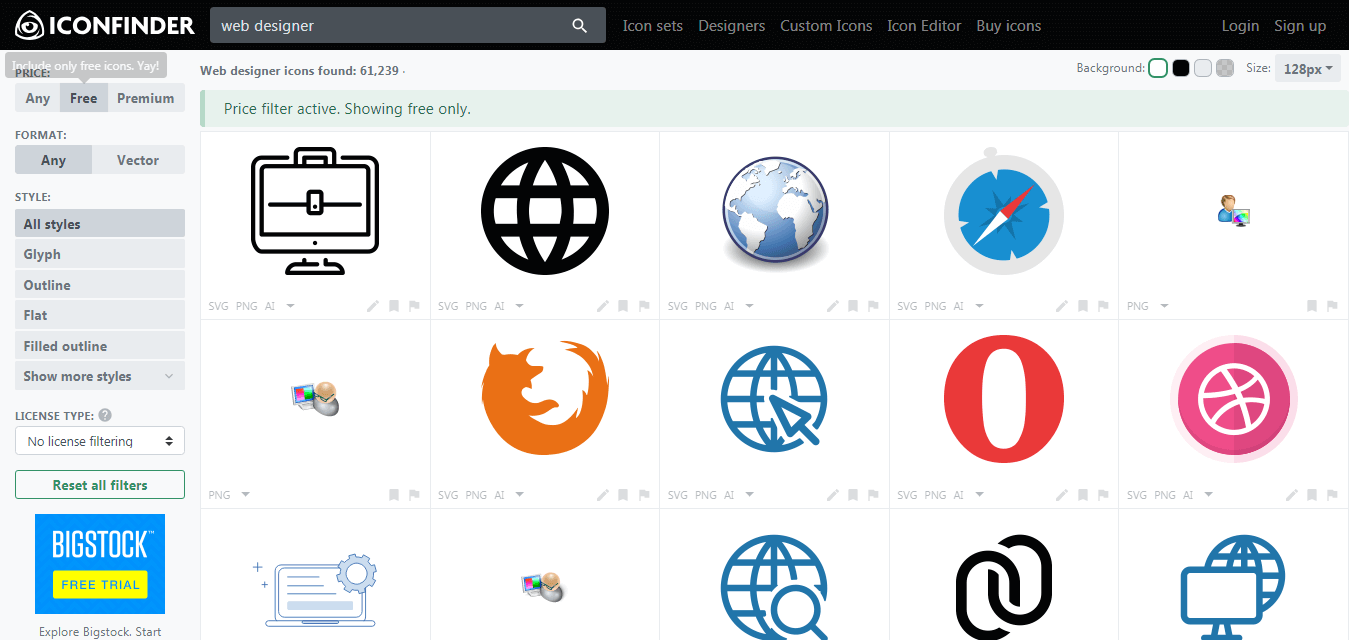The height and width of the screenshot is (640, 1349).
Task: Go to Buy icons
Action: 1009,26
